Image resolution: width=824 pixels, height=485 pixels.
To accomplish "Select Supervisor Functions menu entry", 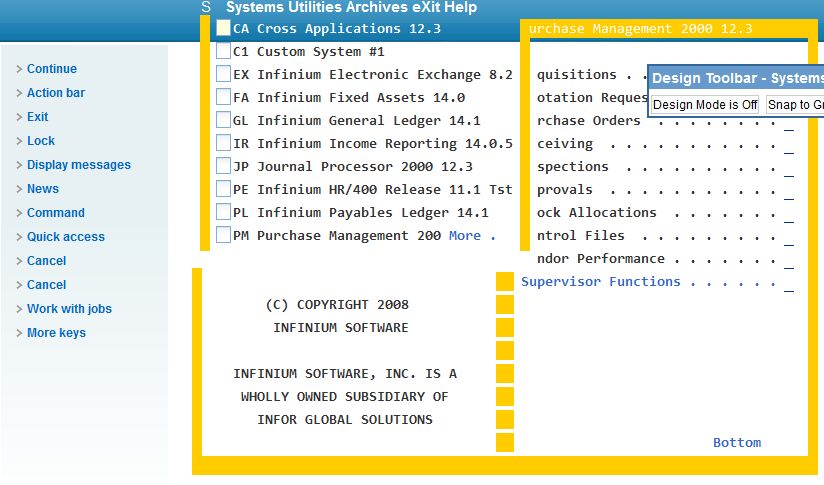I will pyautogui.click(x=601, y=282).
